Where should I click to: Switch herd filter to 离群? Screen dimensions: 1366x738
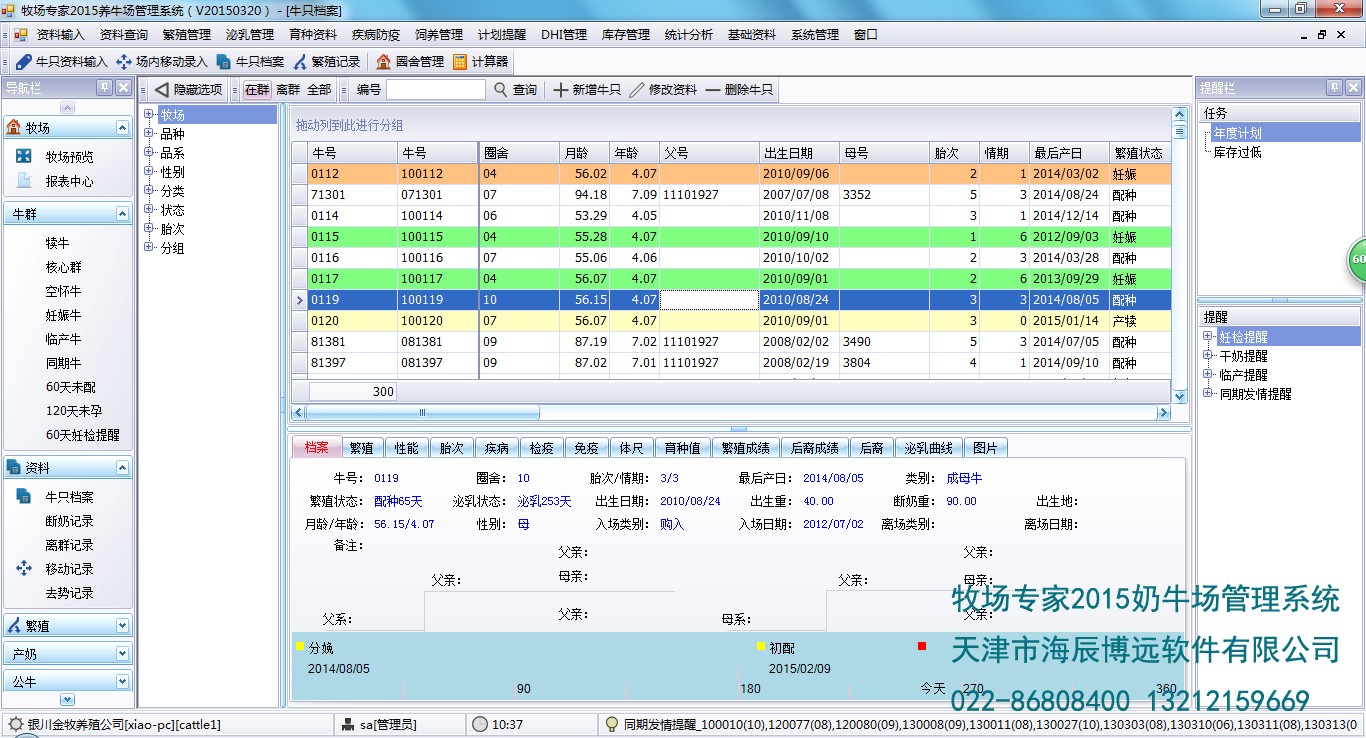(x=287, y=88)
